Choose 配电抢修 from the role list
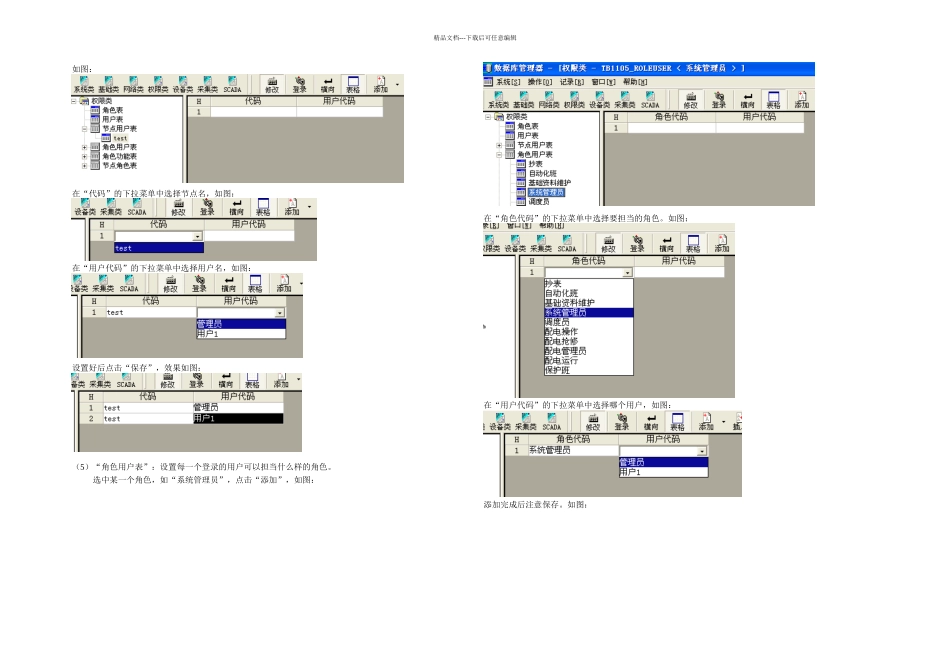Image resolution: width=950 pixels, height=672 pixels. 561,341
